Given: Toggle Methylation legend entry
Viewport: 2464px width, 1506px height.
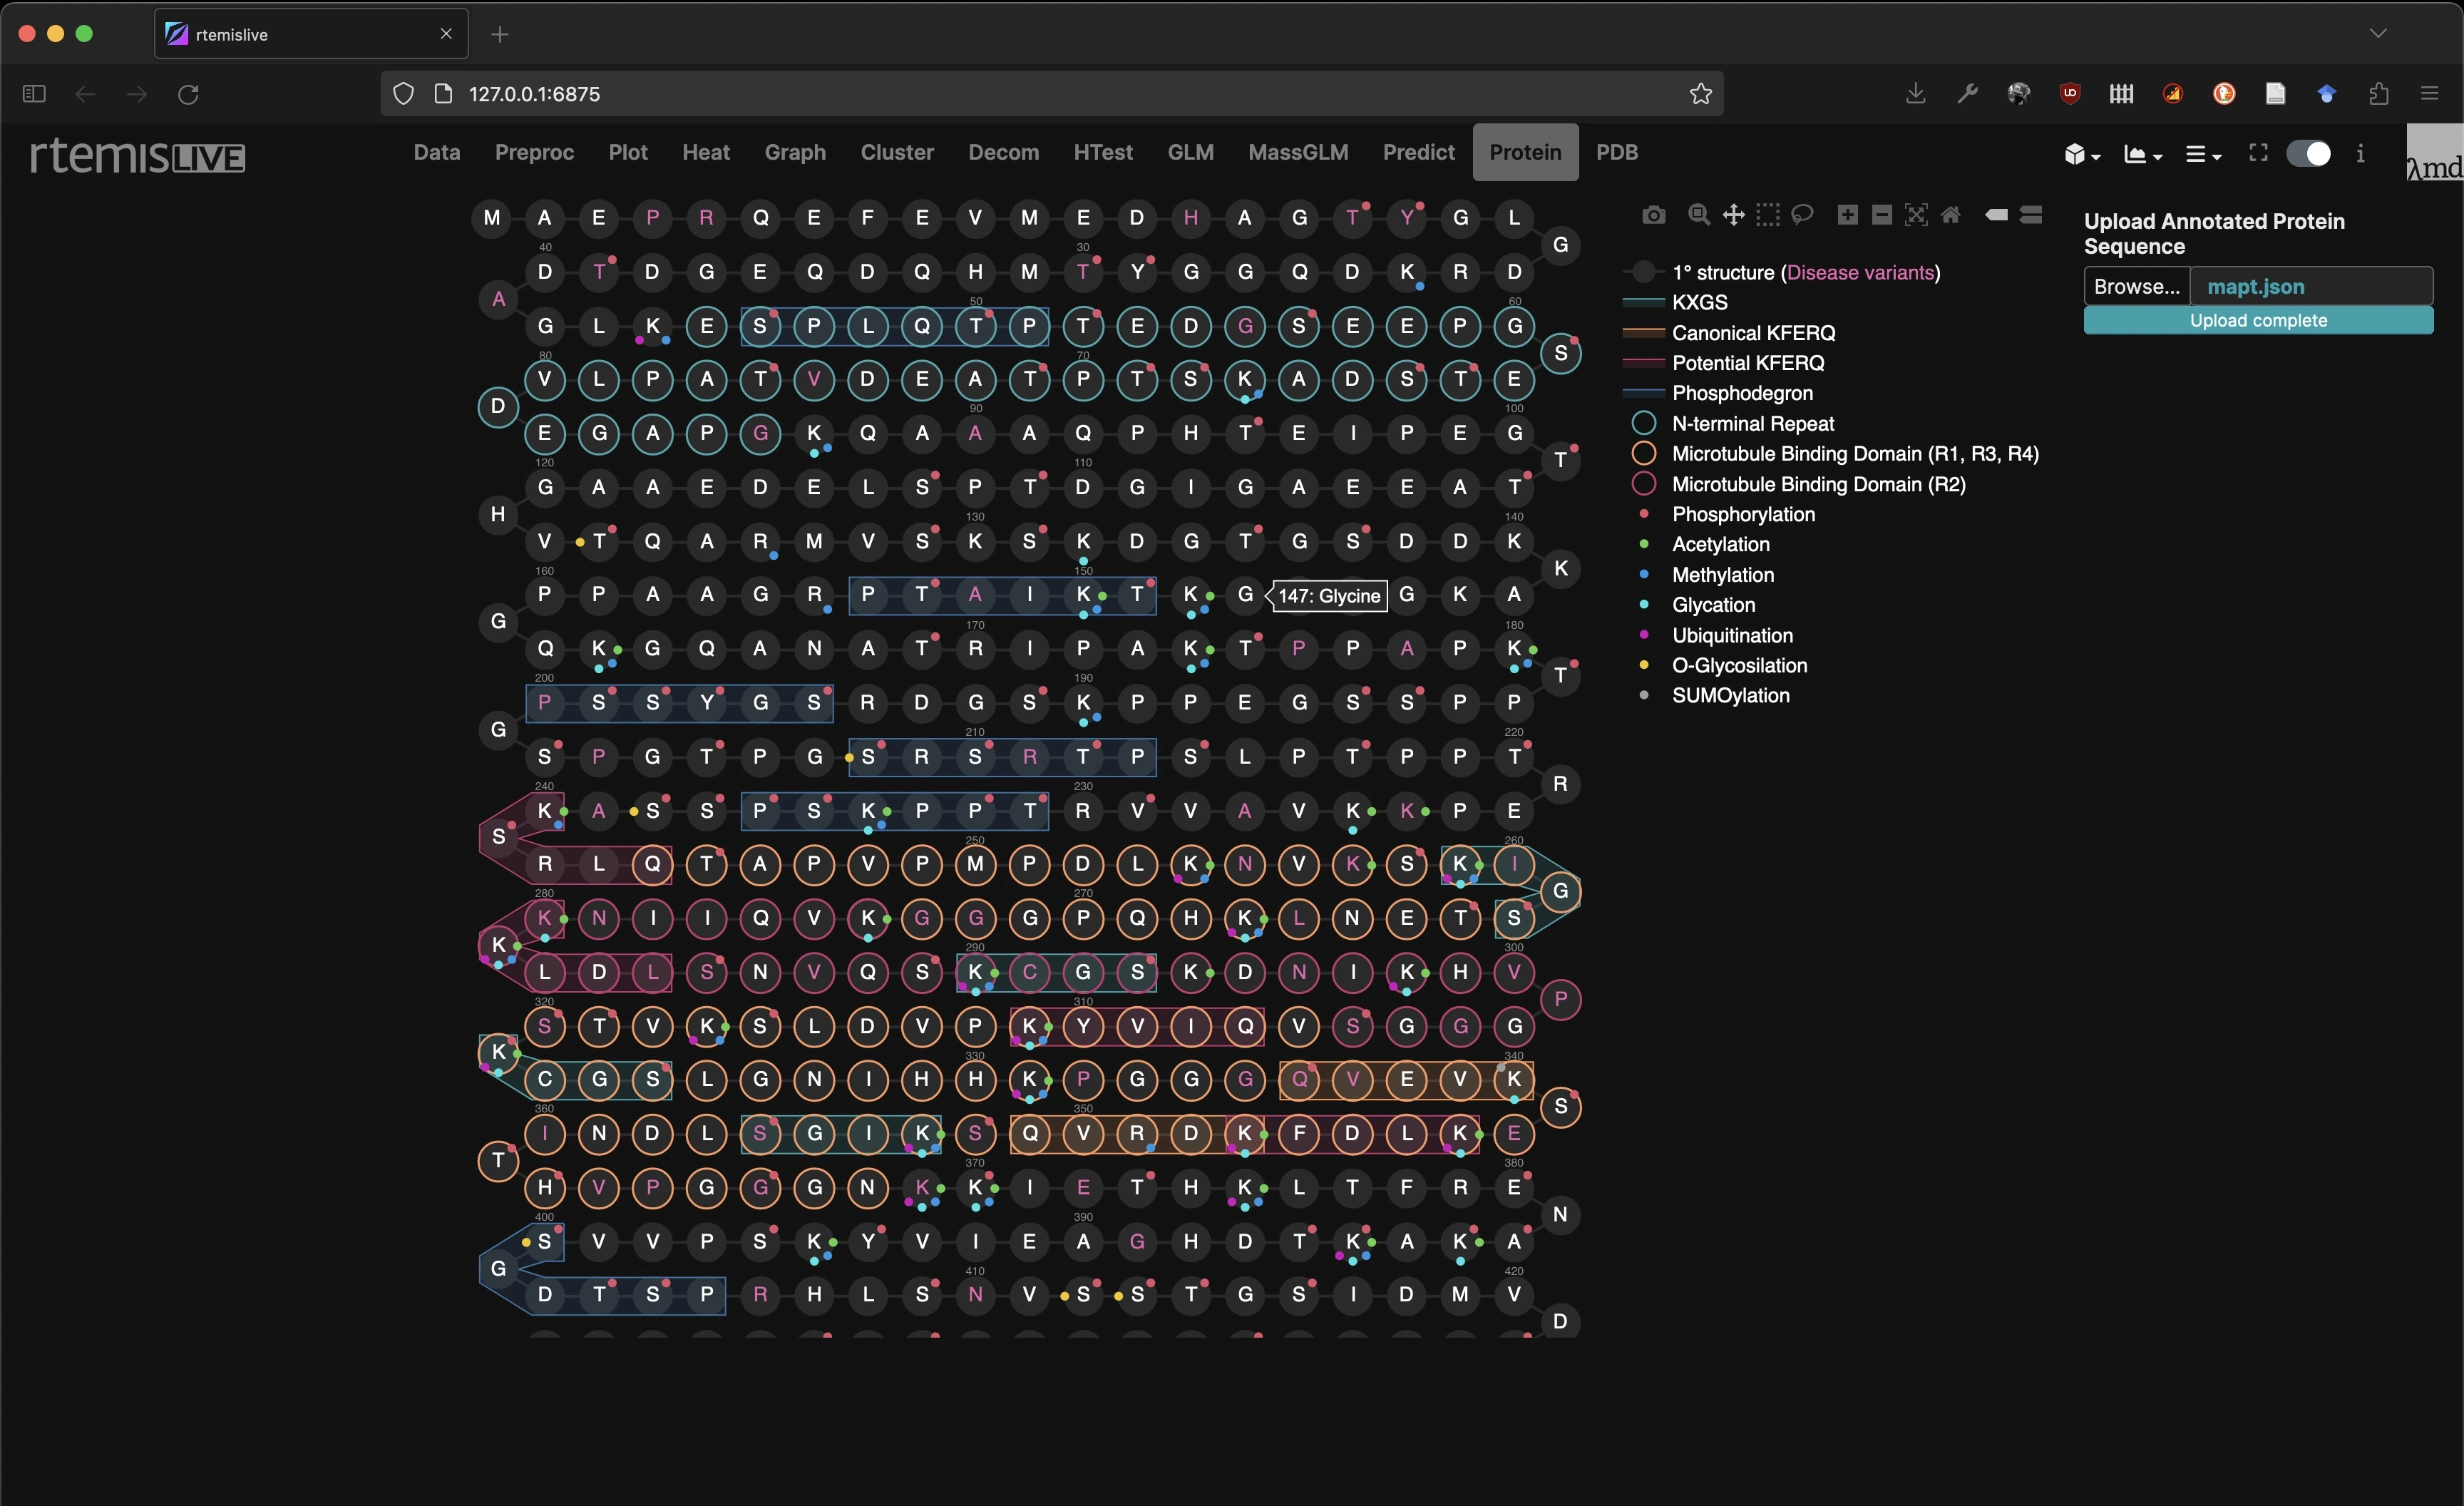Looking at the screenshot, I should point(1723,575).
